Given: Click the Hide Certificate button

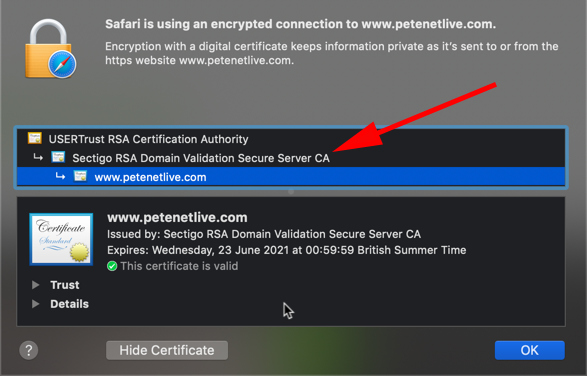Looking at the screenshot, I should tap(167, 350).
